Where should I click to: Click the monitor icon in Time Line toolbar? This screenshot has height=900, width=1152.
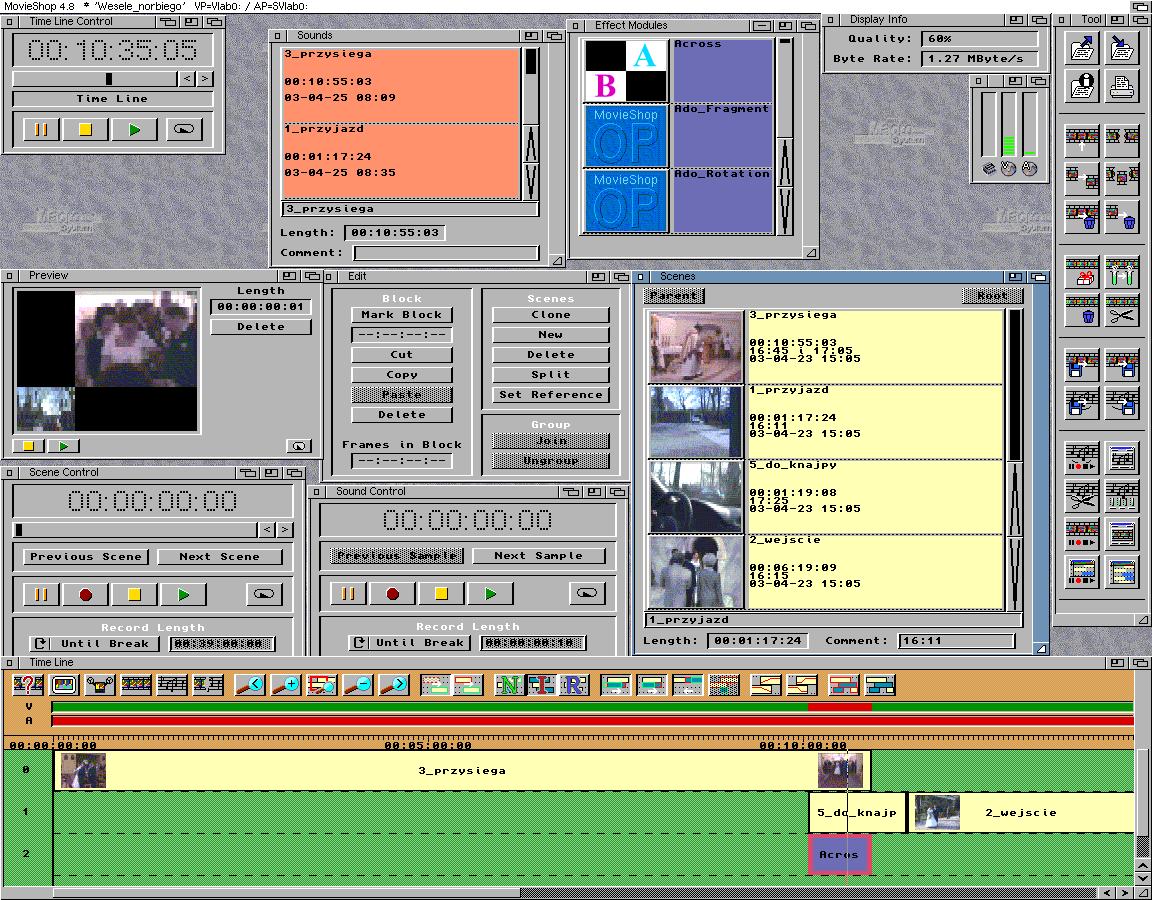[x=64, y=685]
